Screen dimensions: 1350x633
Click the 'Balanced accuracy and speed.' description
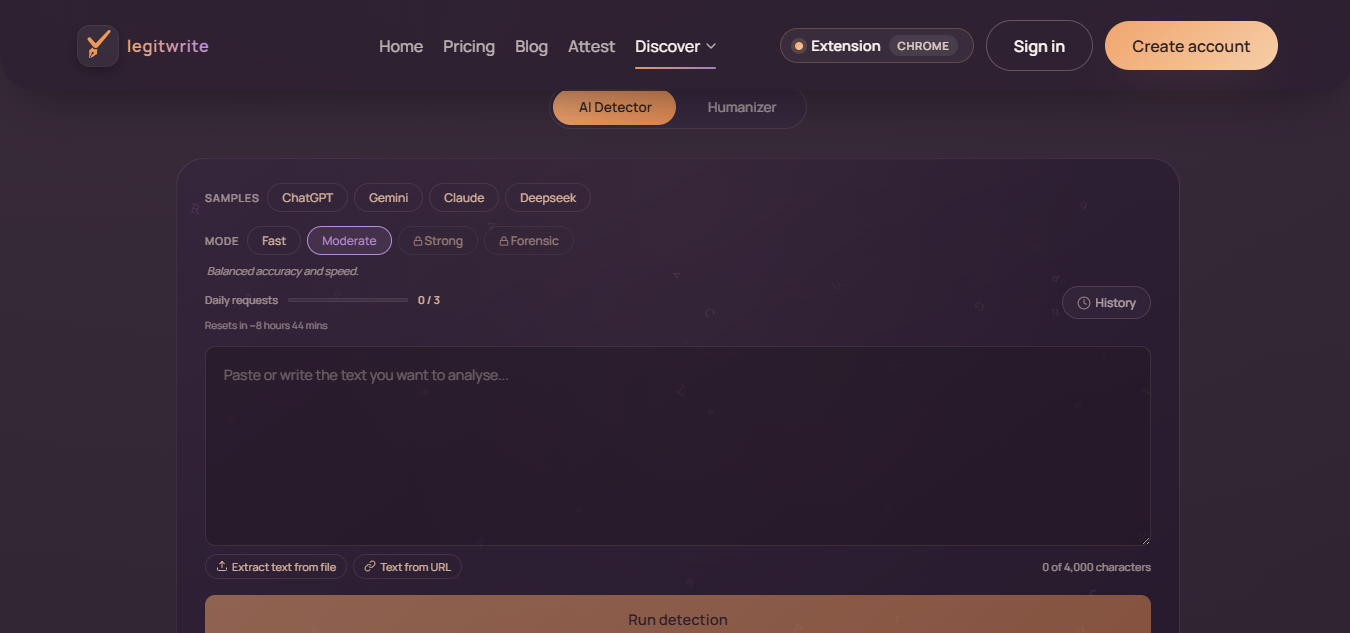[283, 271]
